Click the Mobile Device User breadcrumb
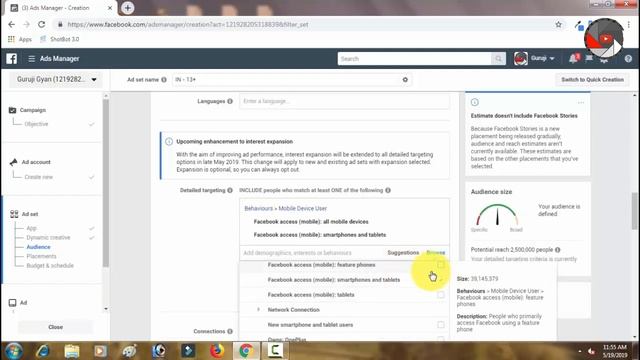The image size is (640, 360). (302, 209)
